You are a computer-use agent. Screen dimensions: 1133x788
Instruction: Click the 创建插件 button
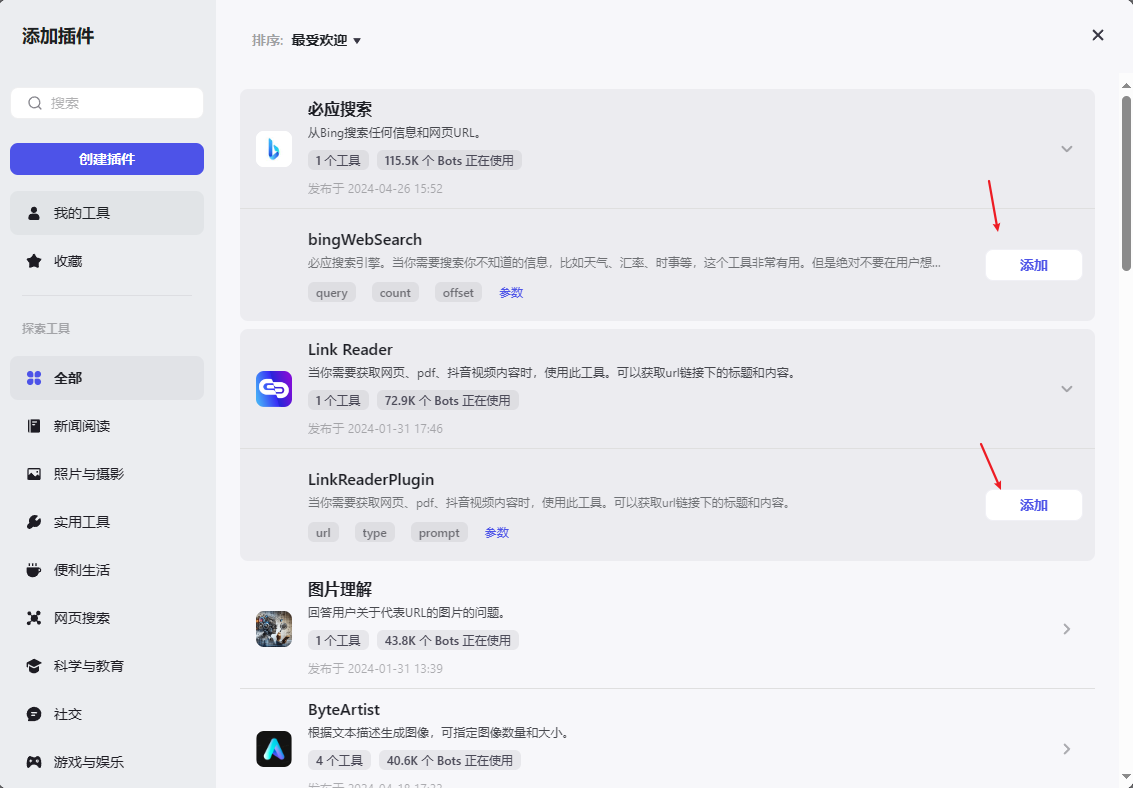pyautogui.click(x=107, y=159)
